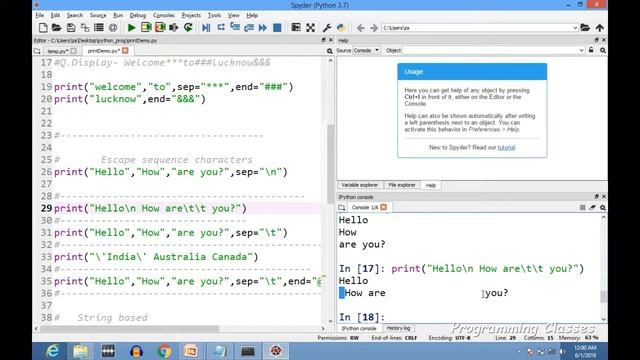Image resolution: width=640 pixels, height=360 pixels.
Task: Click Run cell and advance icon
Action: pyautogui.click(x=160, y=28)
